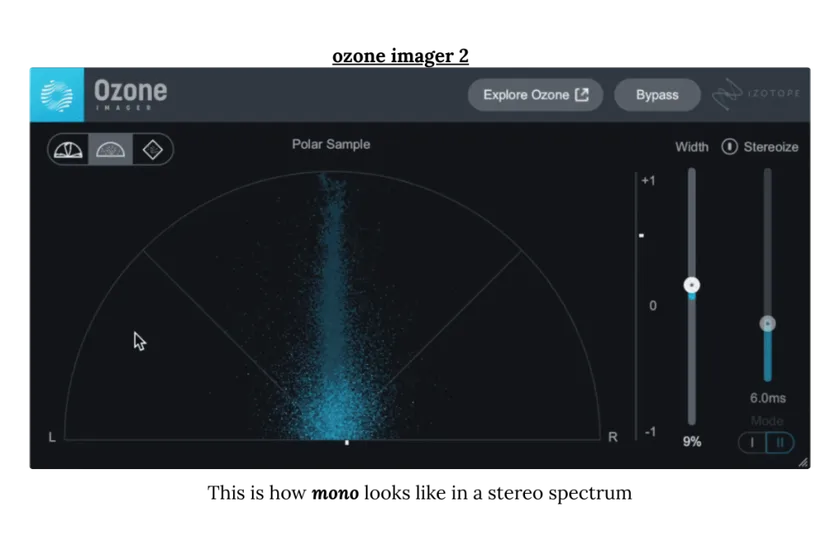Screen dimensions: 840x560
Task: Toggle the Stereoize power button
Action: tap(729, 146)
